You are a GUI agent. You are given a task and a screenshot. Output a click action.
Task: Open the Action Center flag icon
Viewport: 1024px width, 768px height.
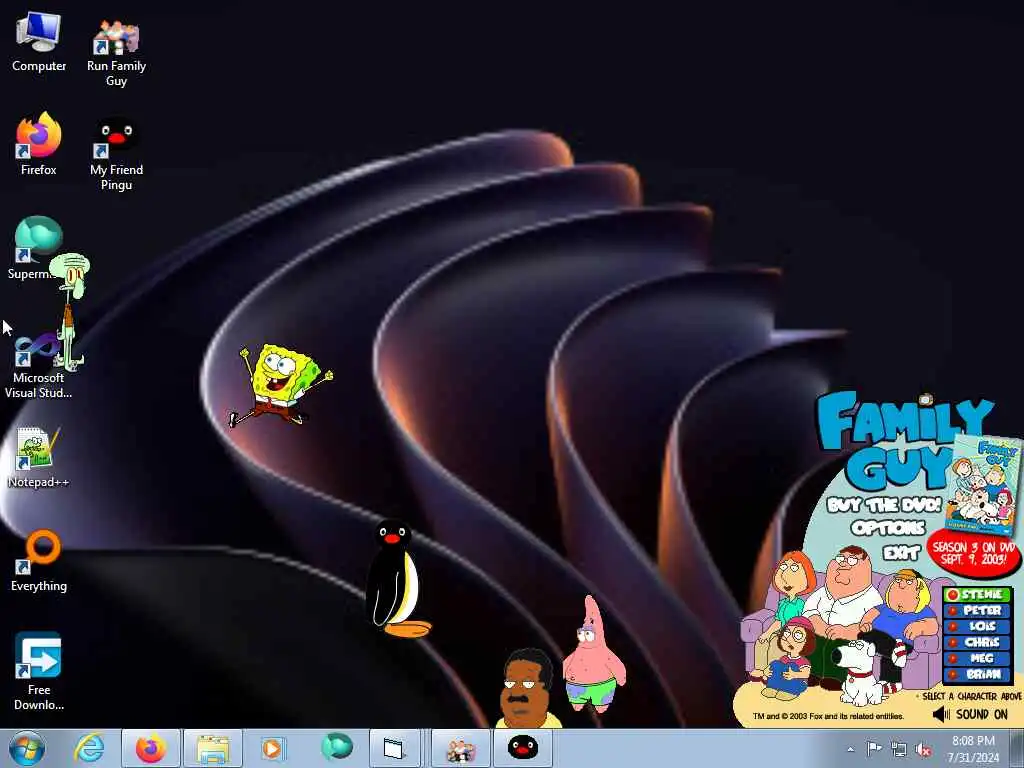point(874,749)
